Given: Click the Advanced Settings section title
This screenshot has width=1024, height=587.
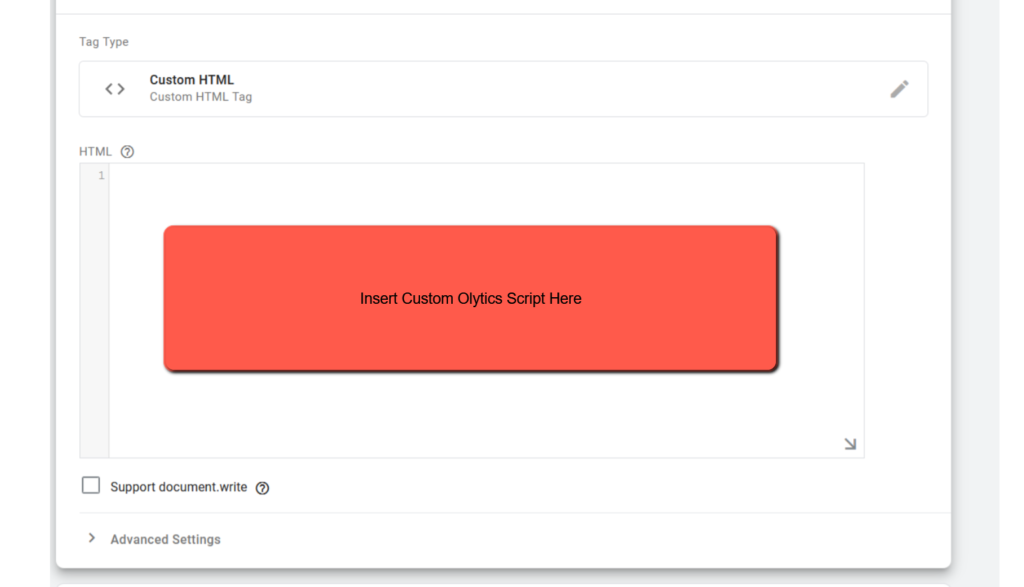Looking at the screenshot, I should (165, 539).
